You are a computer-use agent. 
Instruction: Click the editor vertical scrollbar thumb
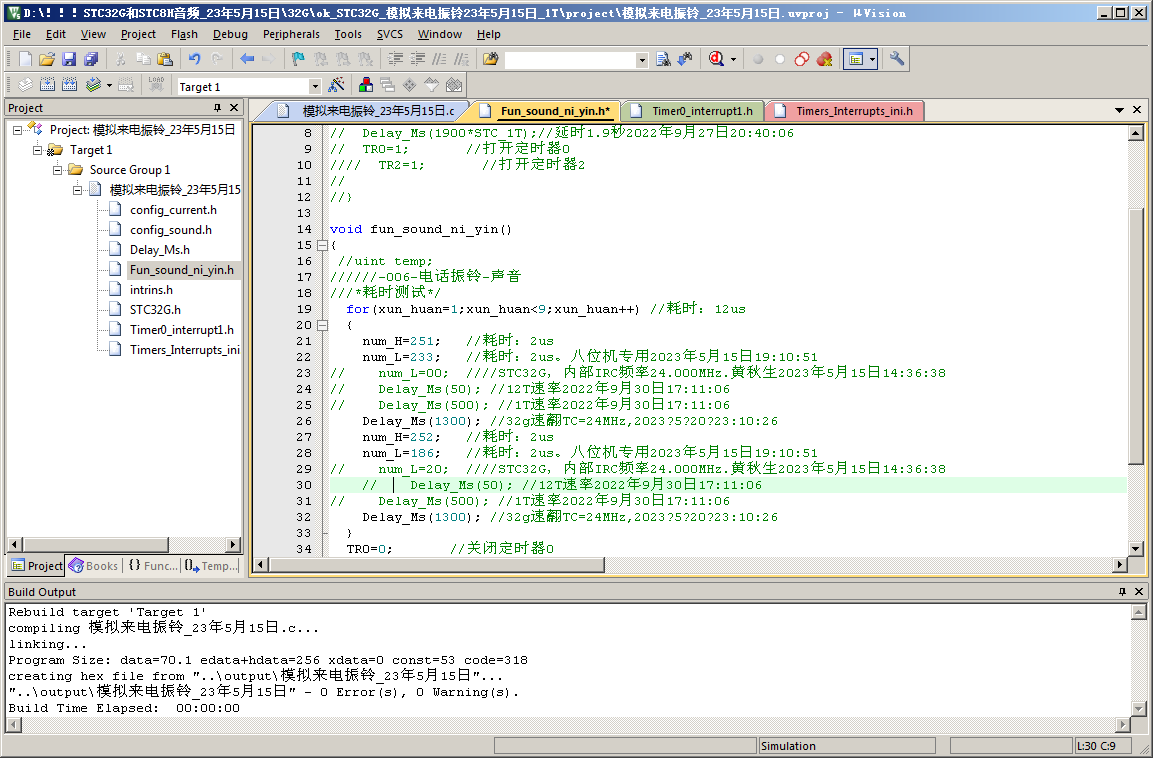click(1135, 335)
